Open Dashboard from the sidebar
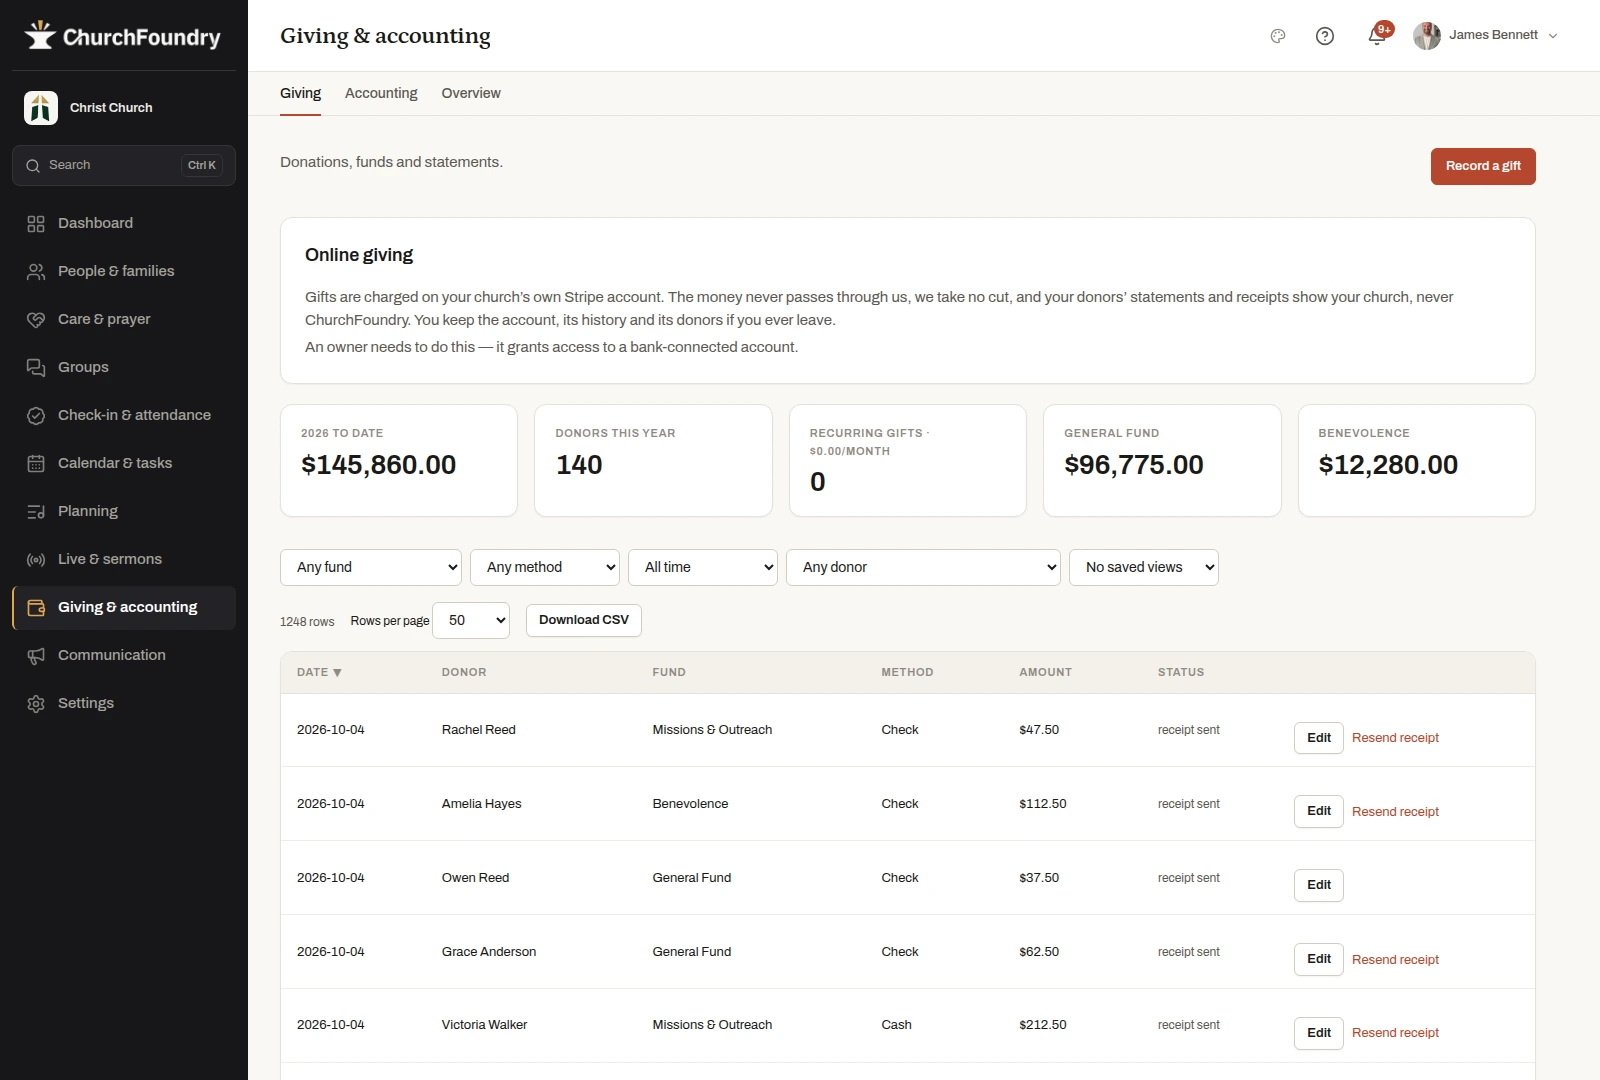The width and height of the screenshot is (1600, 1080). pyautogui.click(x=124, y=223)
